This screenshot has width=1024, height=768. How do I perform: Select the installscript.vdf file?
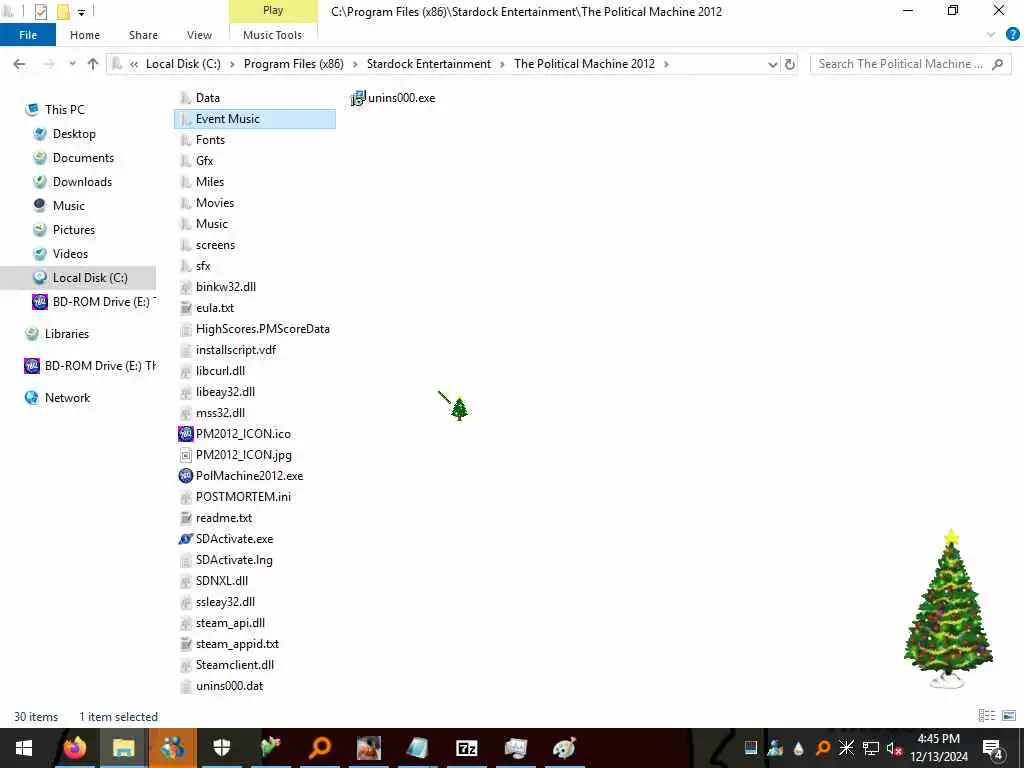click(x=236, y=350)
